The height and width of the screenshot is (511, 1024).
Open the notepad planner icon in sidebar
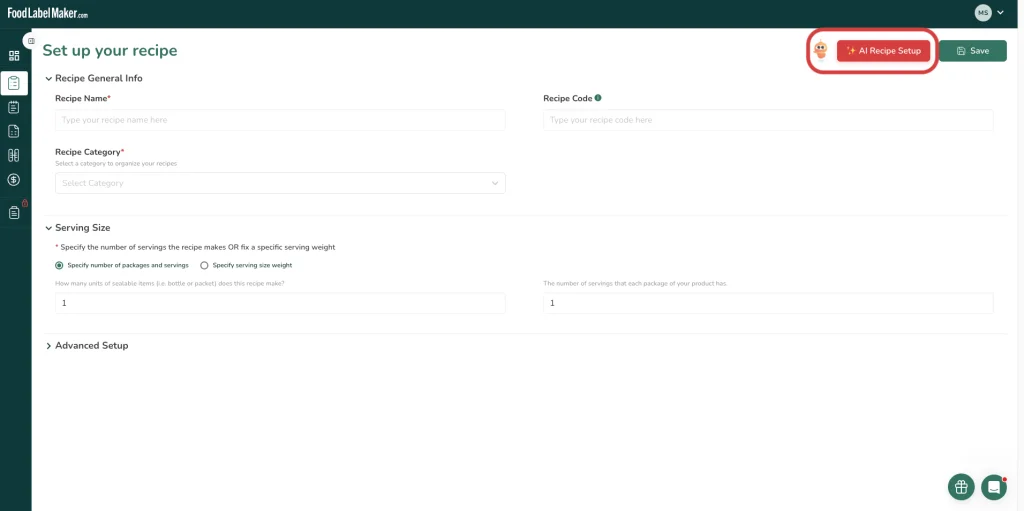point(14,107)
